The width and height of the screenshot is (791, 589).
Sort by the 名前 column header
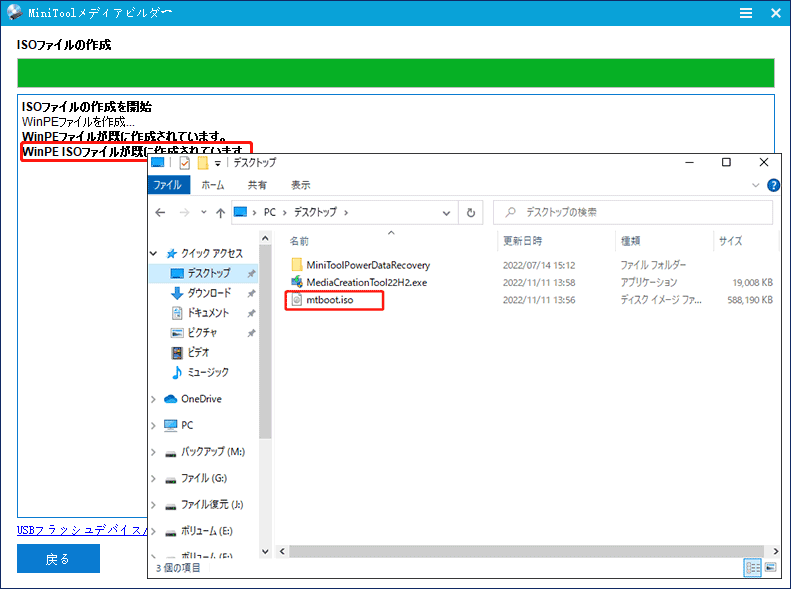(299, 241)
